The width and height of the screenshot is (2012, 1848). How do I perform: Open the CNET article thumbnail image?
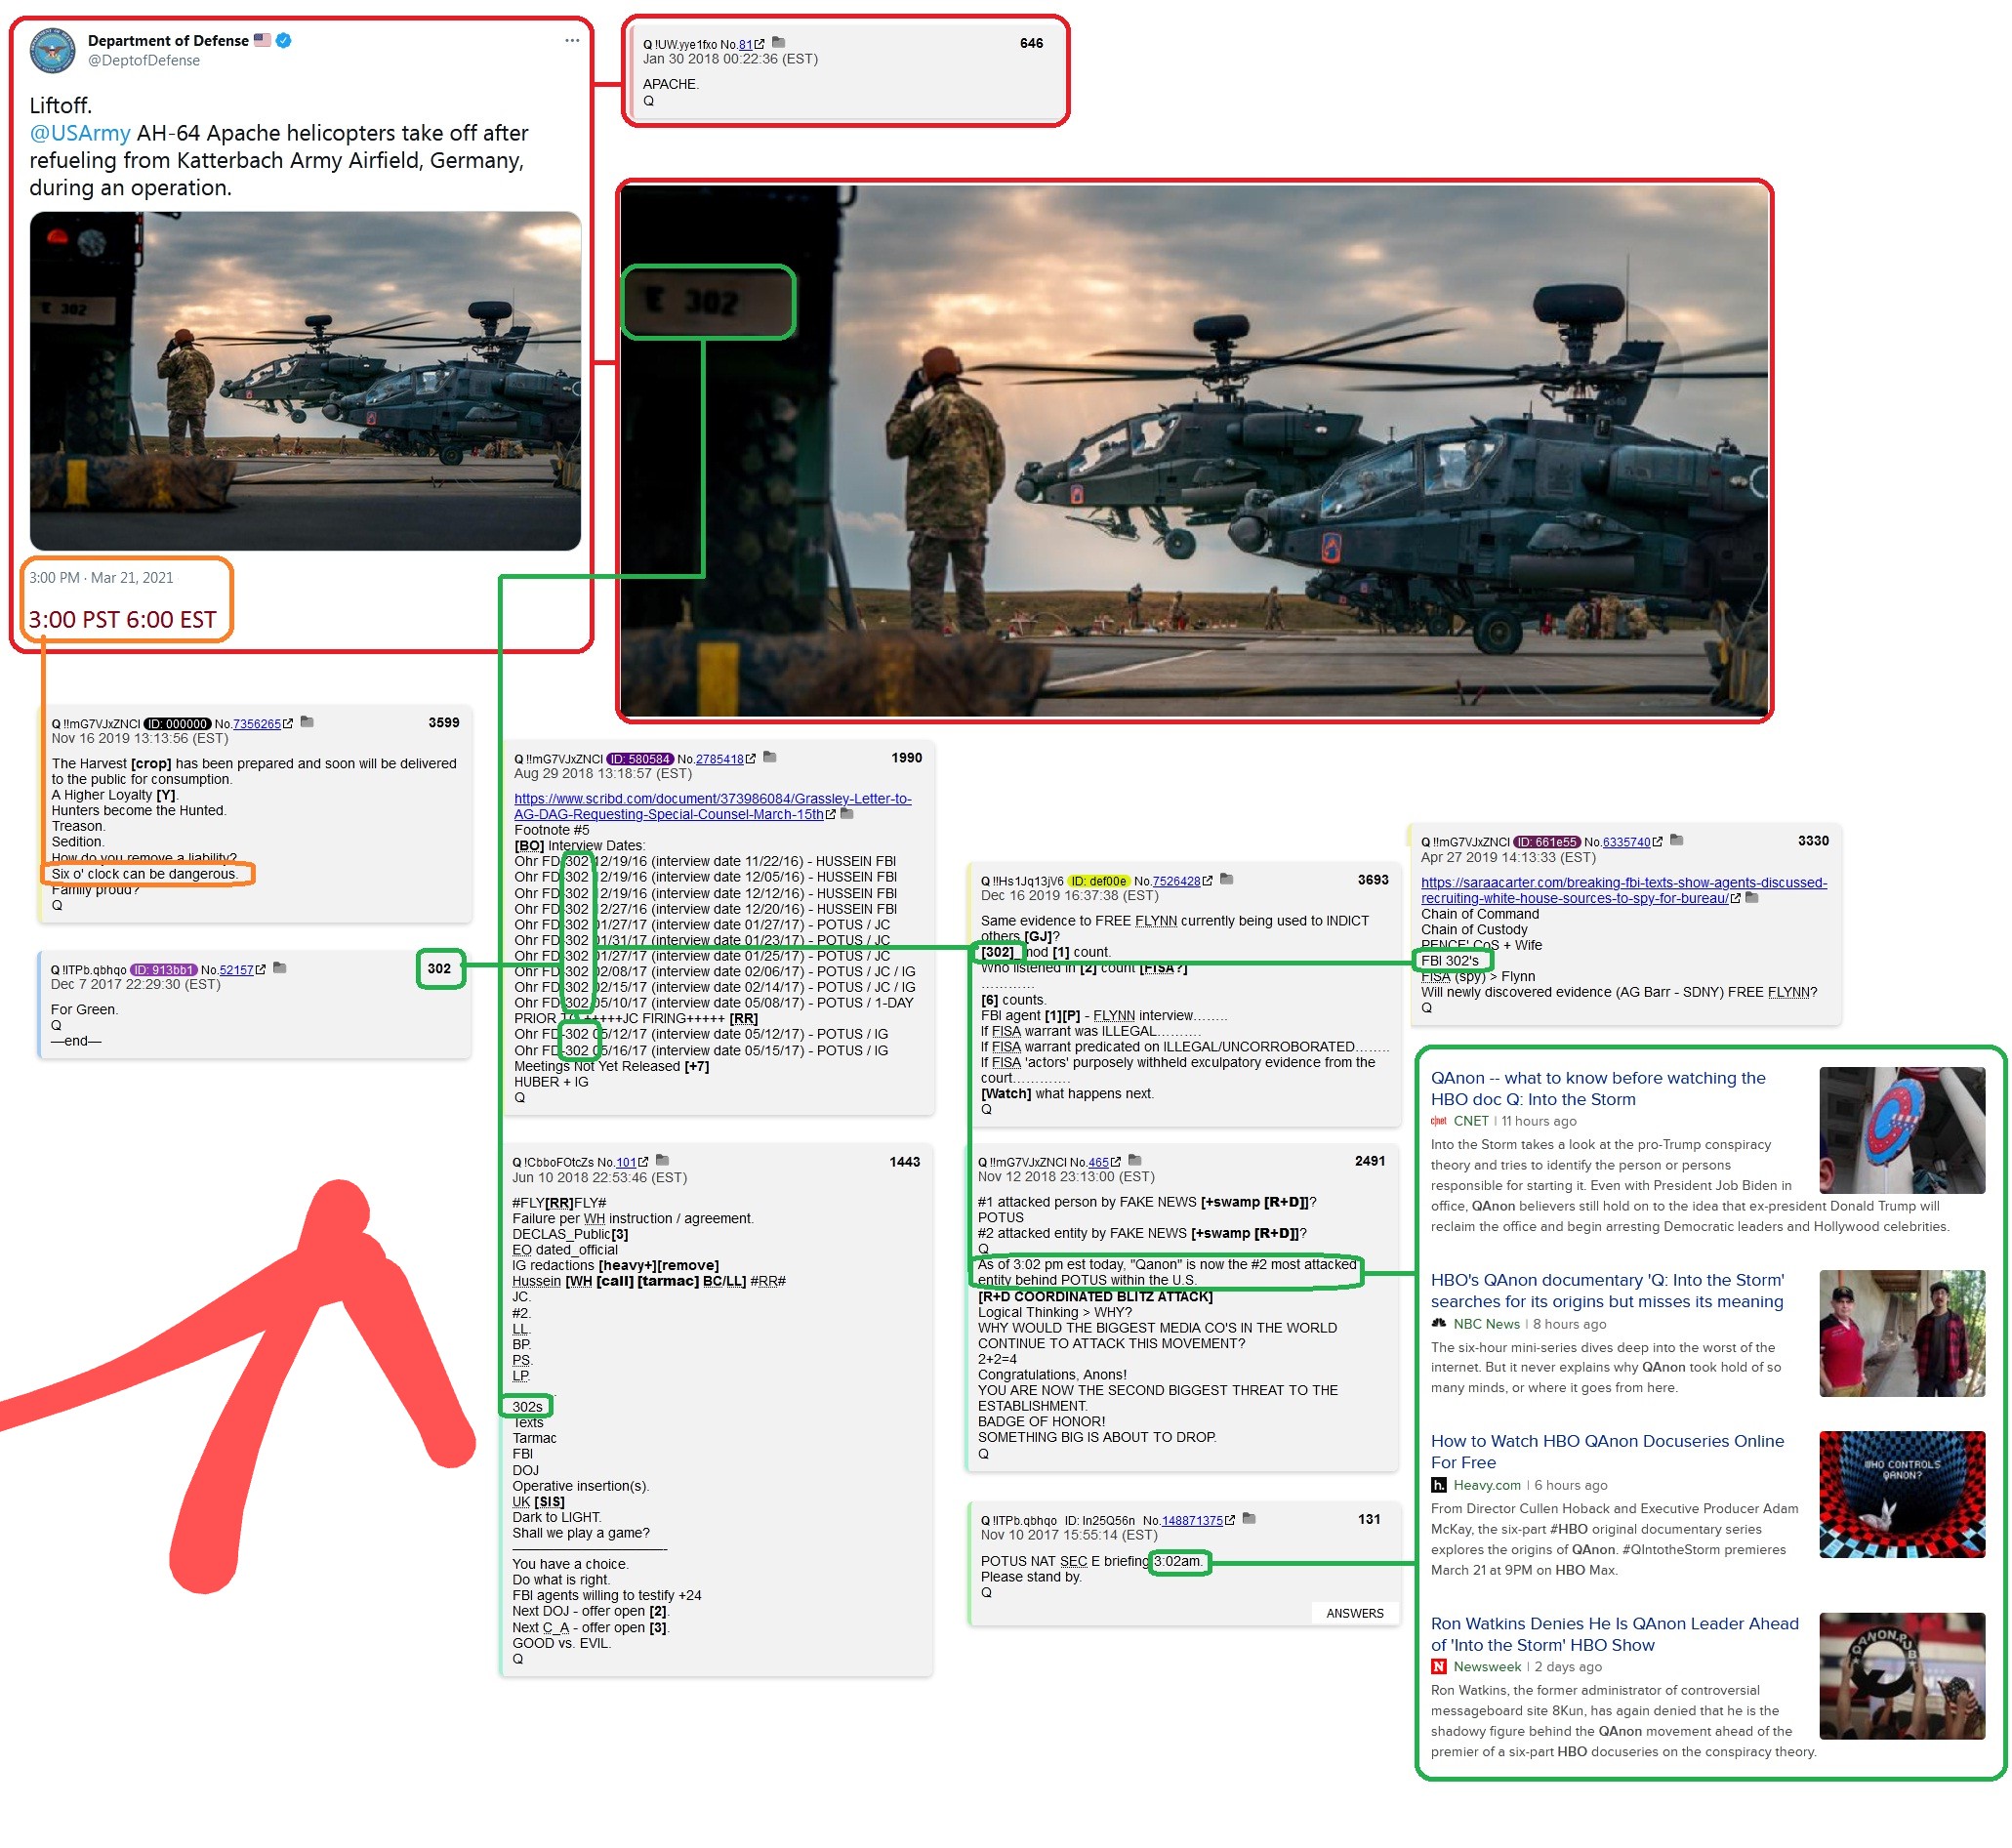tap(1902, 1130)
